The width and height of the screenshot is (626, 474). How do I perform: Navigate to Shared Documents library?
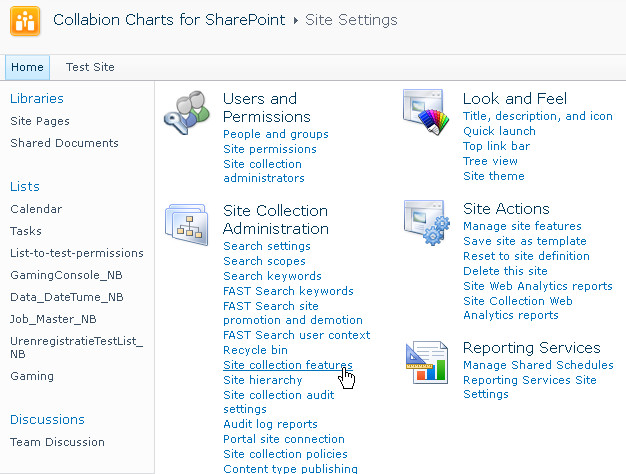[64, 143]
